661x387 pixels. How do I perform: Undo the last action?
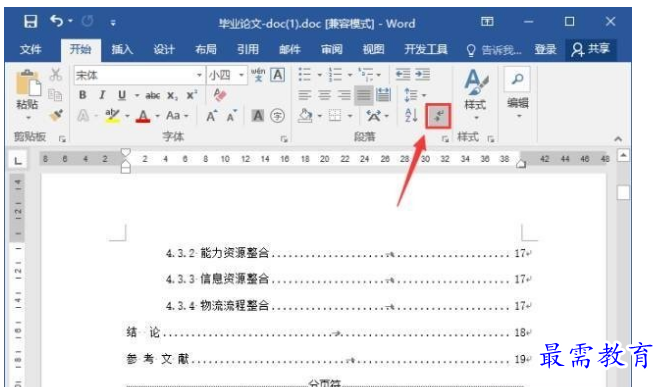[56, 21]
